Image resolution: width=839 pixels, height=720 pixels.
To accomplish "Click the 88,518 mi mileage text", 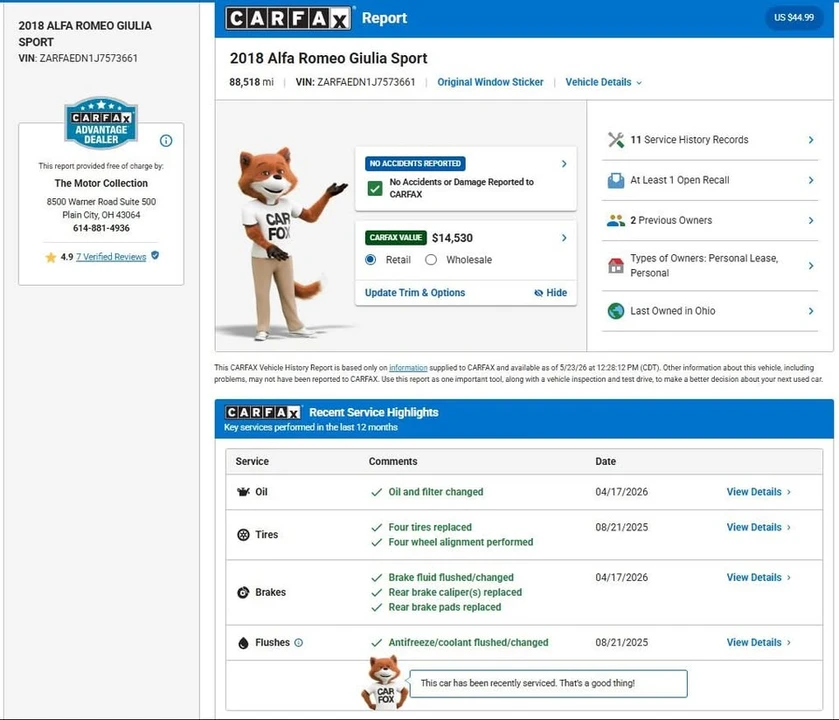I will 251,82.
